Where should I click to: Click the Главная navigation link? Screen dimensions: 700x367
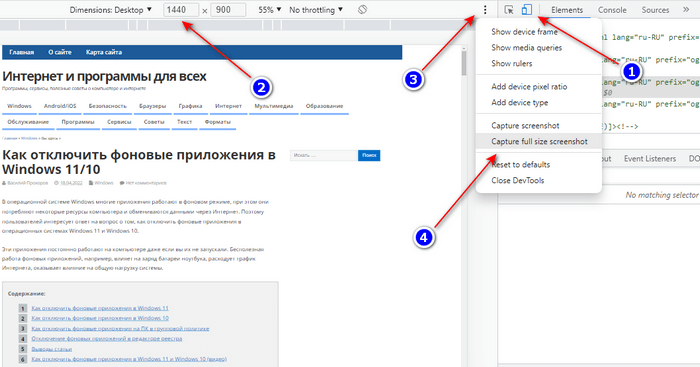[21, 52]
